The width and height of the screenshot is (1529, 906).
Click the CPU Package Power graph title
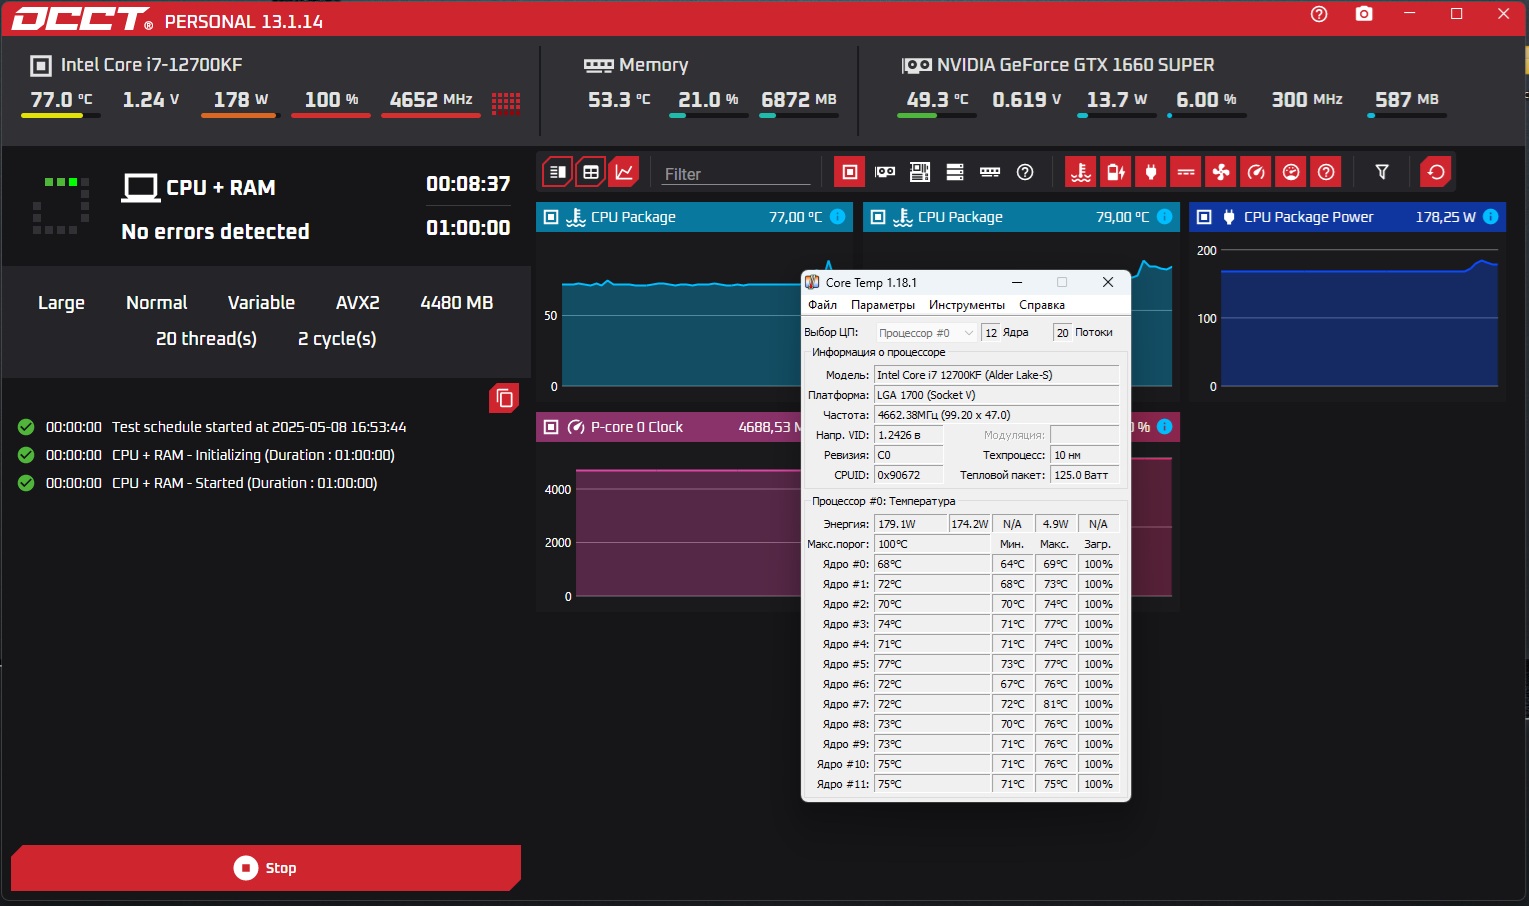tap(1308, 217)
